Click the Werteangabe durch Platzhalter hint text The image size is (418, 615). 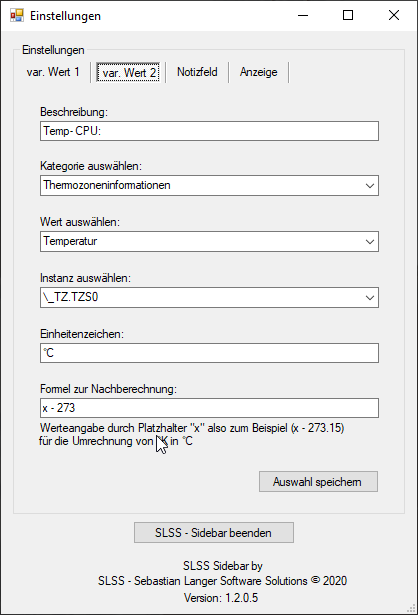click(x=192, y=435)
